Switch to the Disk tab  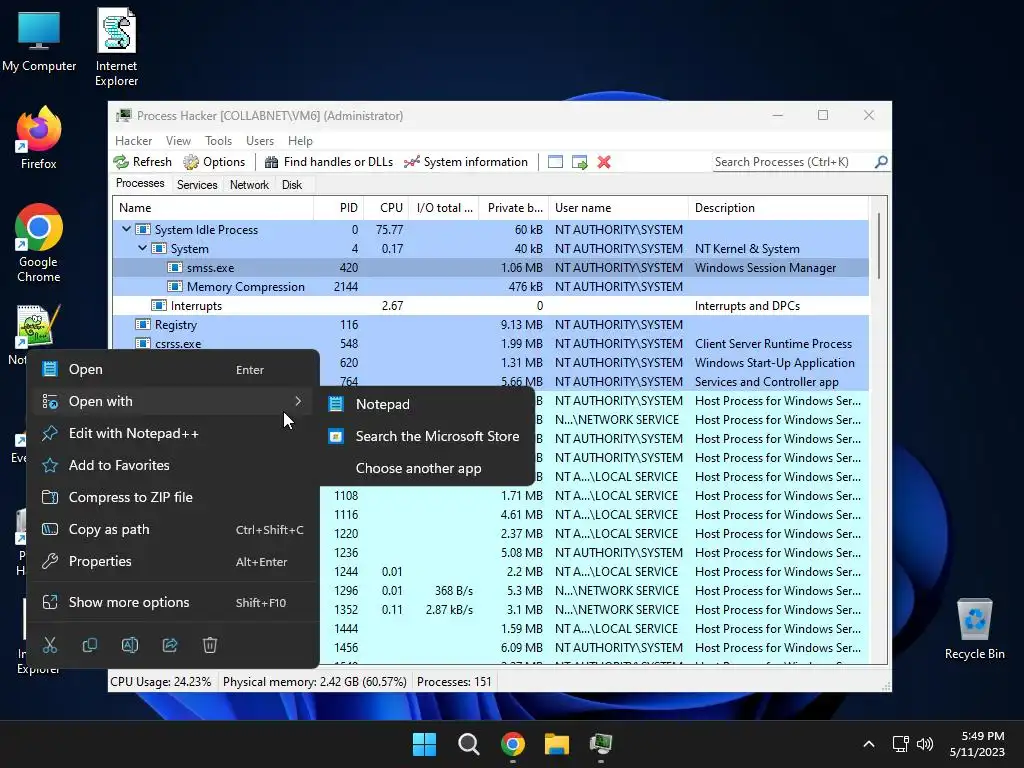coord(292,185)
